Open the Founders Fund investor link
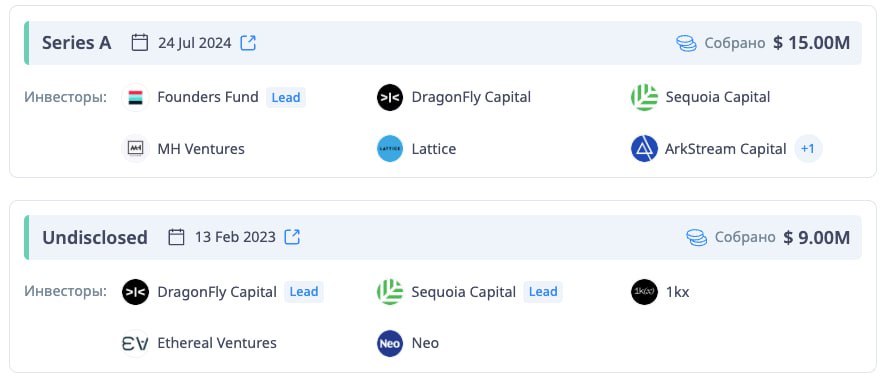Viewport: 886px width, 381px height. (208, 97)
